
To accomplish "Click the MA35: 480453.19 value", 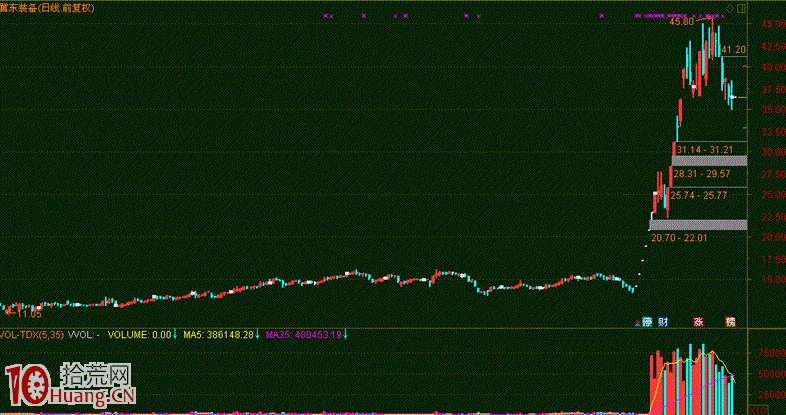I will [304, 335].
